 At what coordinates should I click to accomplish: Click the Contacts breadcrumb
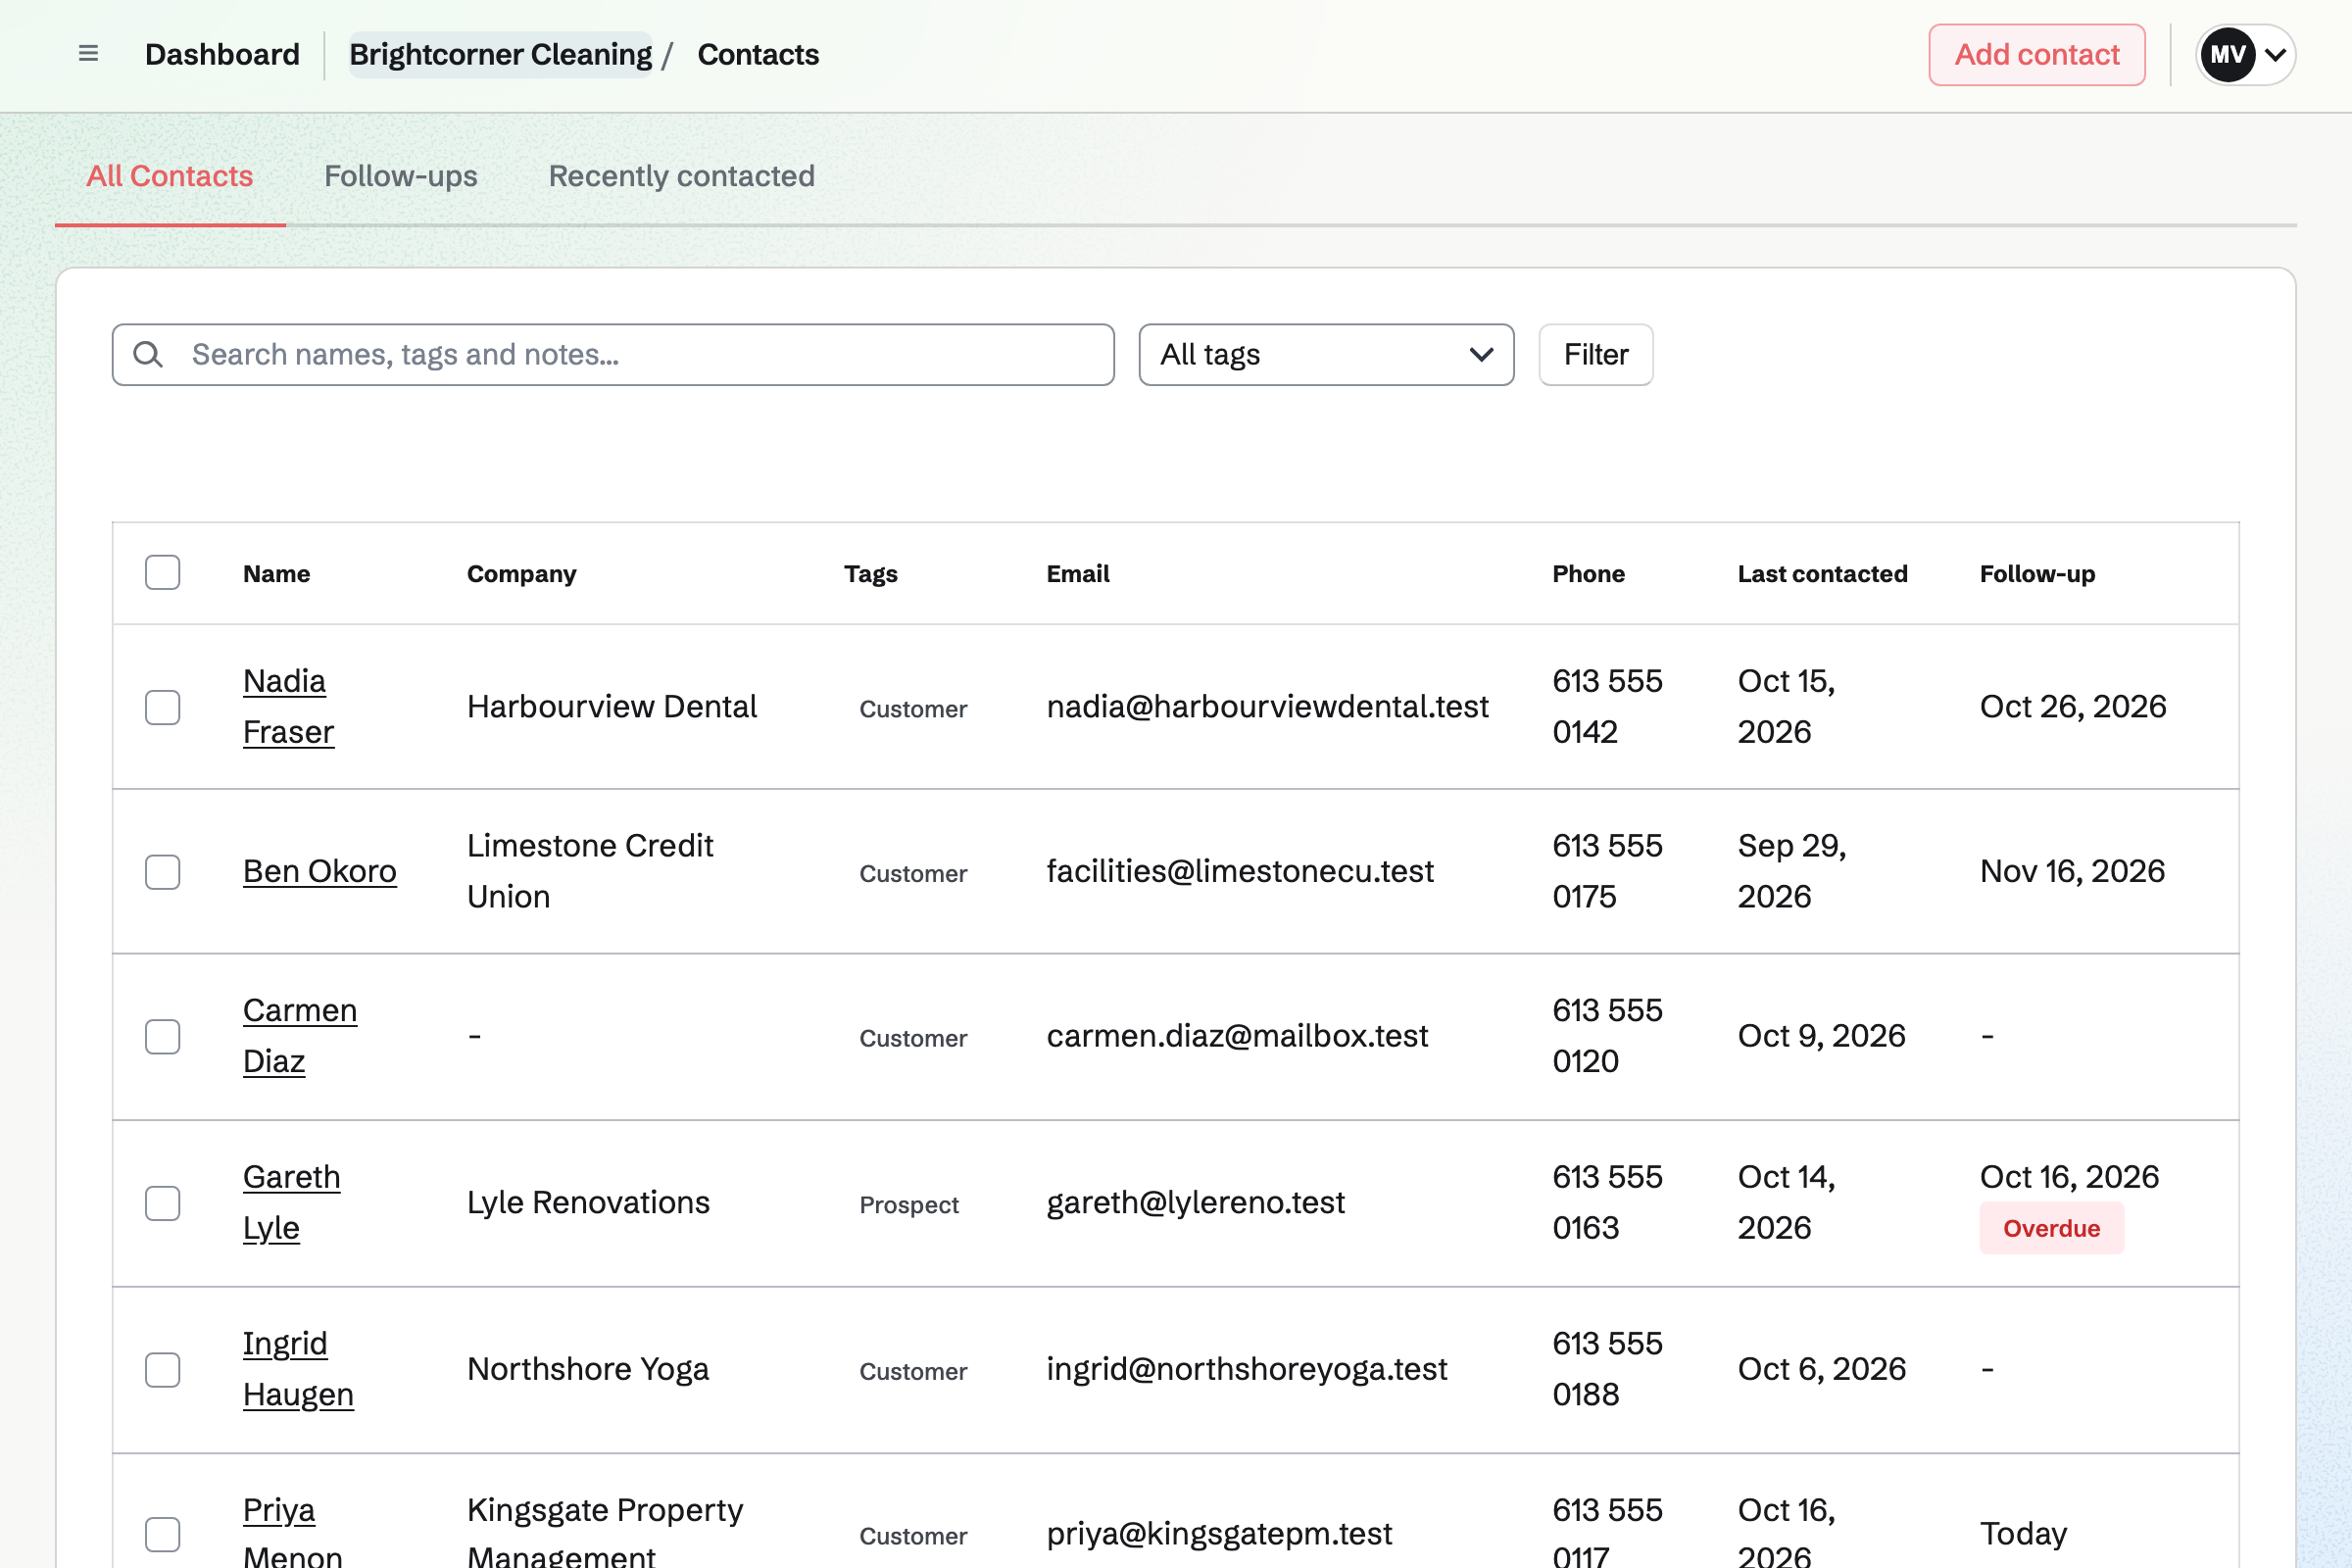[x=758, y=54]
